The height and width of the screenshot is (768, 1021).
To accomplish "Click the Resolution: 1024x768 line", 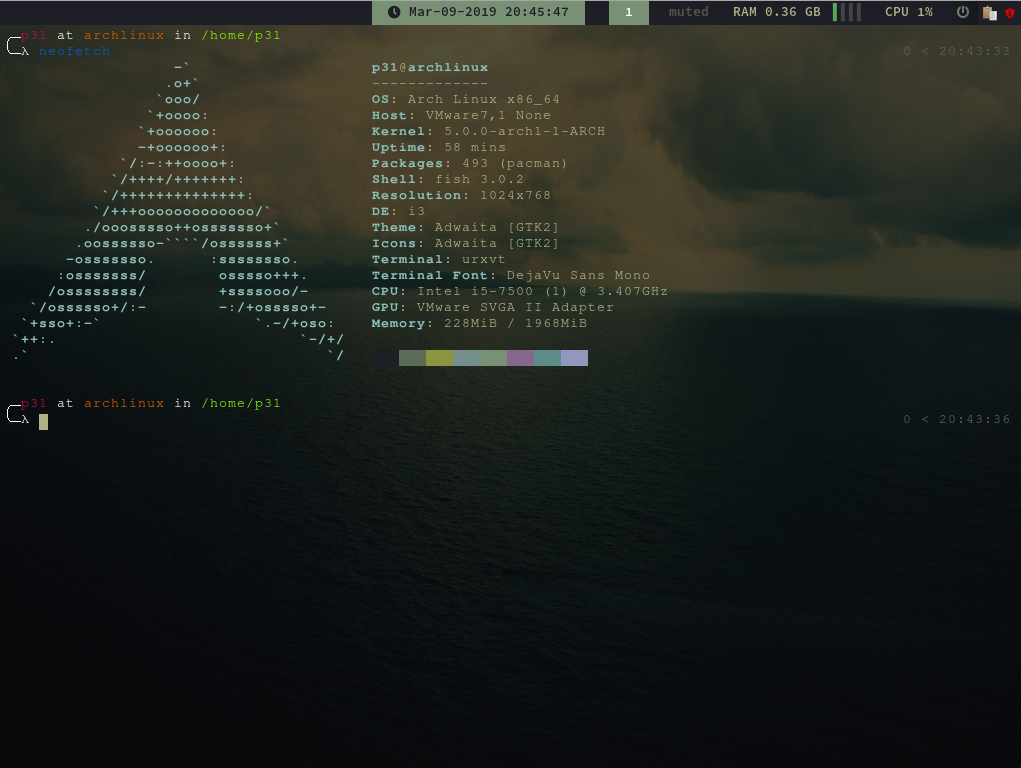I will pos(461,195).
